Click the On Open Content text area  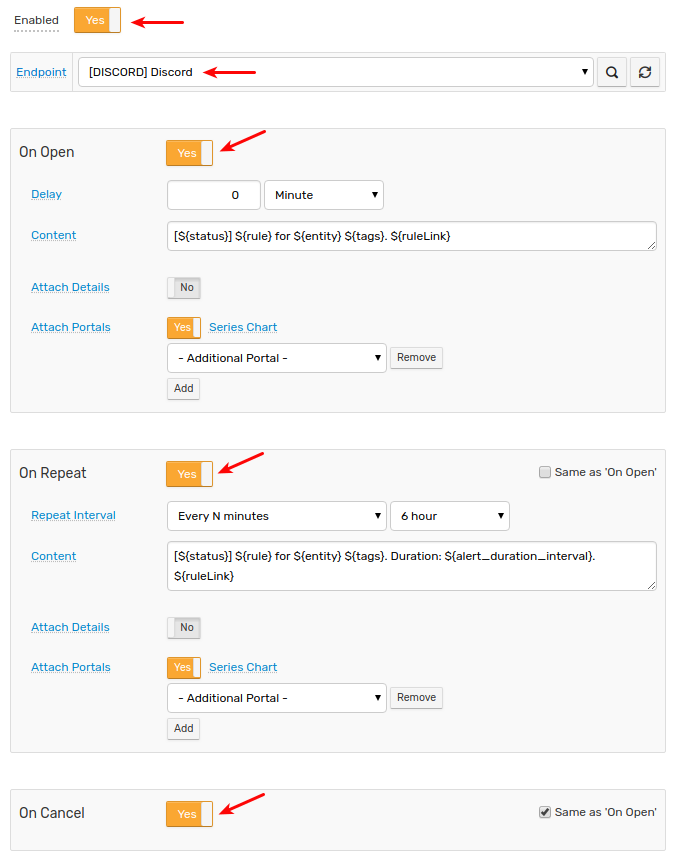pyautogui.click(x=412, y=236)
